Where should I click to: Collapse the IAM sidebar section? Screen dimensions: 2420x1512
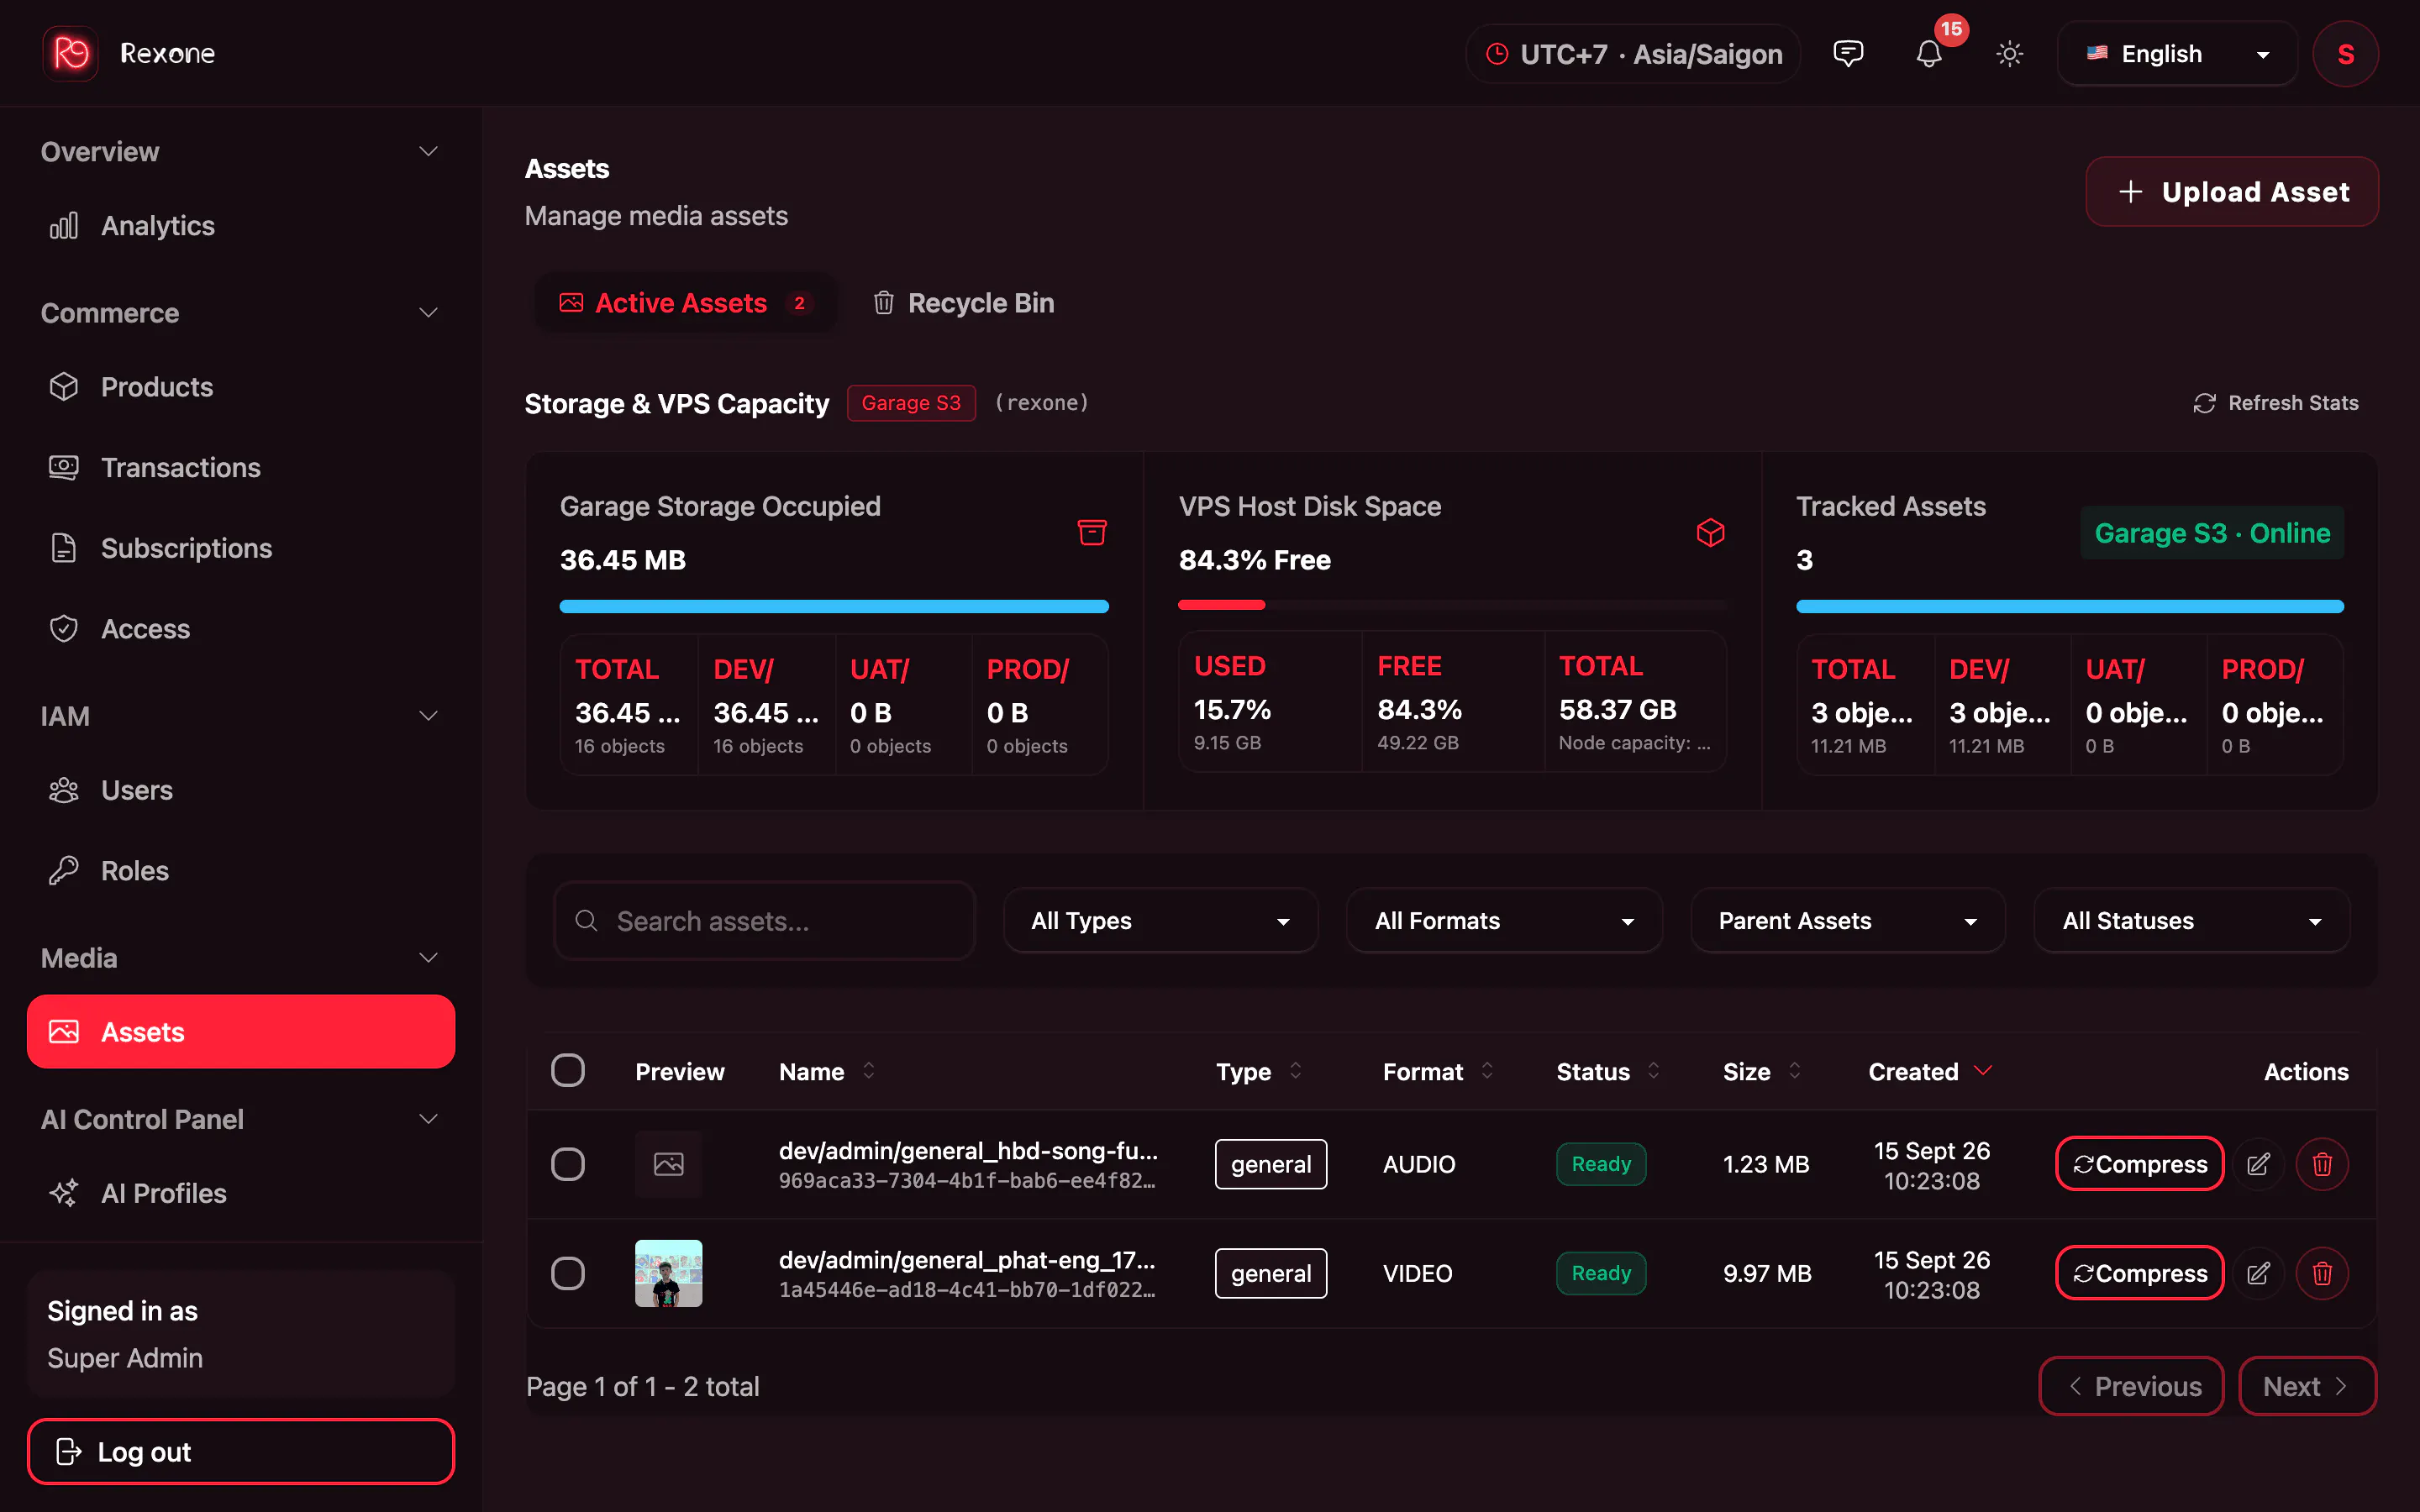(x=241, y=716)
